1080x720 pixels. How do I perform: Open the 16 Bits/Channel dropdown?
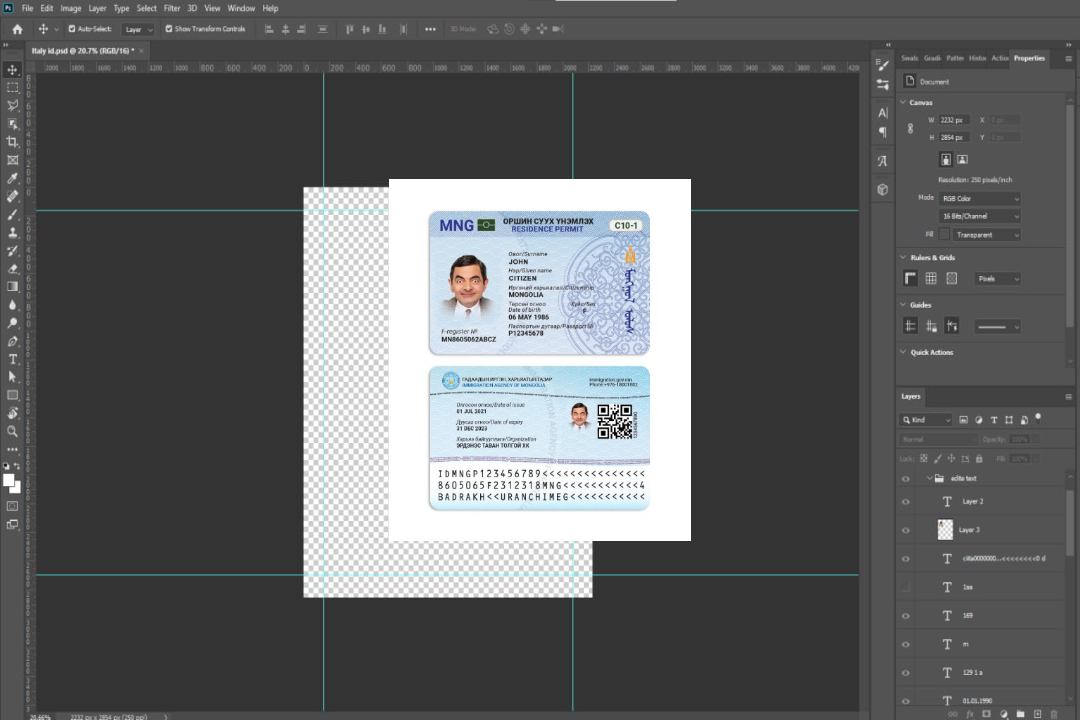tap(979, 216)
